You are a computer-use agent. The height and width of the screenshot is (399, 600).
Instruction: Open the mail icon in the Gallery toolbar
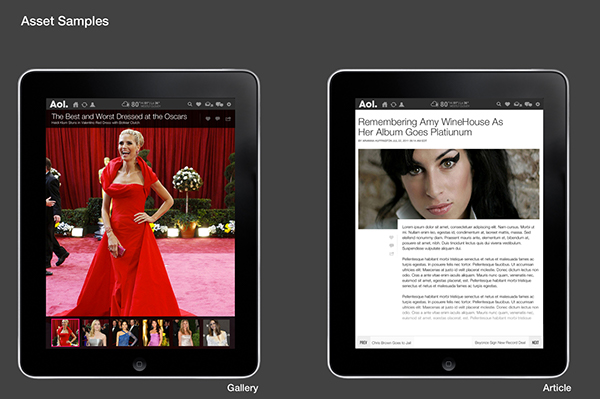click(x=209, y=104)
